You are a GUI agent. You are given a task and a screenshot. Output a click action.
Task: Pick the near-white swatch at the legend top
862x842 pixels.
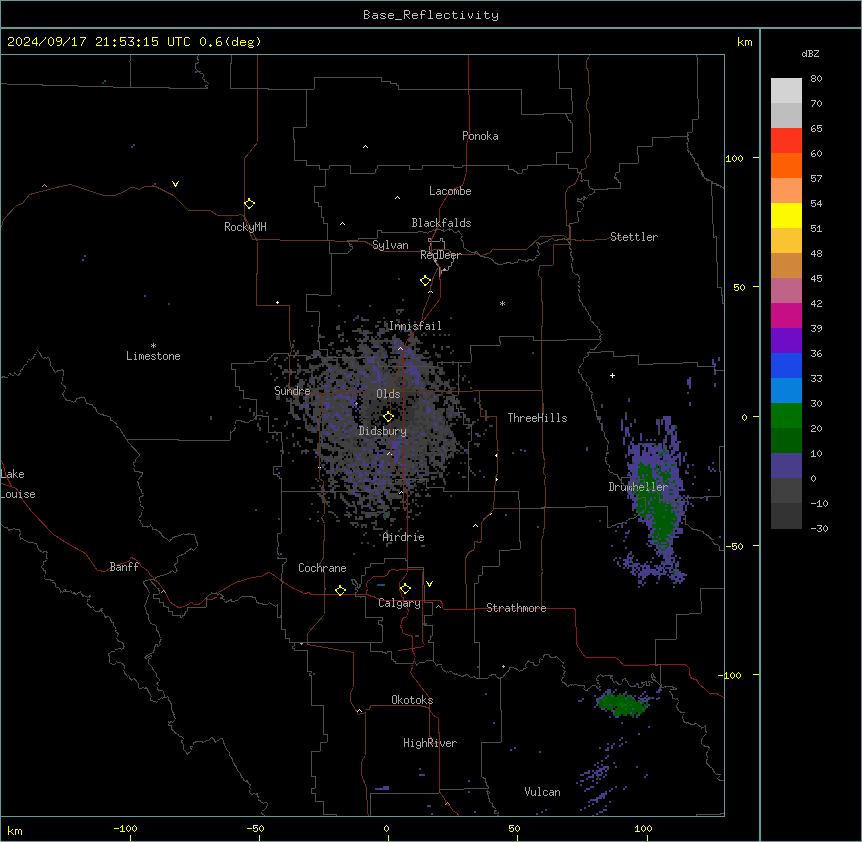pos(786,91)
